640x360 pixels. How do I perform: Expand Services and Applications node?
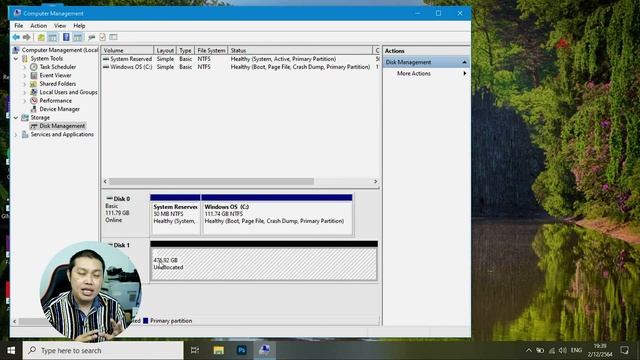[x=16, y=135]
